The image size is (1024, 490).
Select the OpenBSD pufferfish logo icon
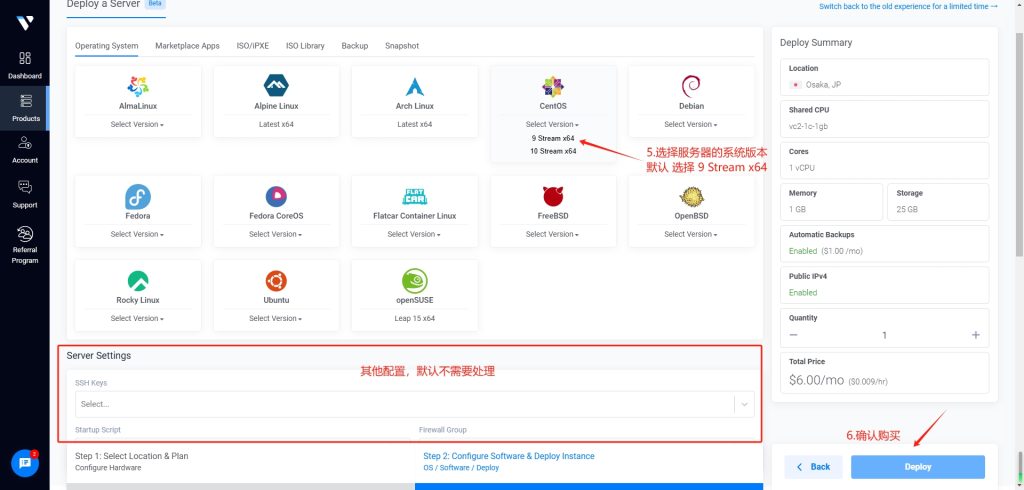pos(691,196)
